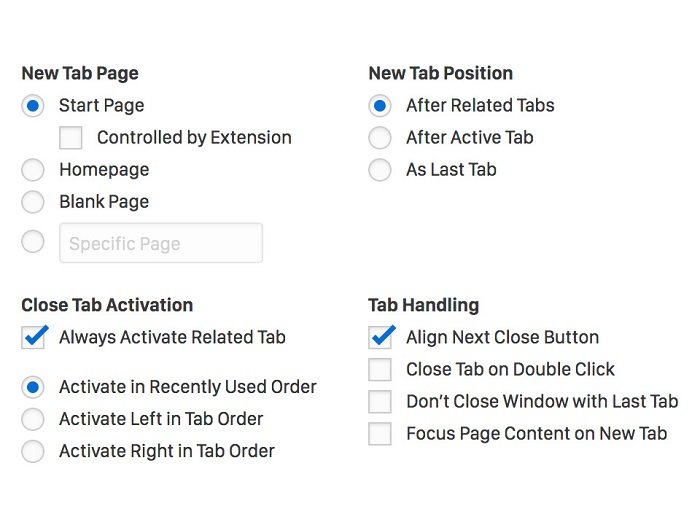Click the As Last Tab label text
Image resolution: width=700 pixels, height=525 pixels.
pos(451,170)
